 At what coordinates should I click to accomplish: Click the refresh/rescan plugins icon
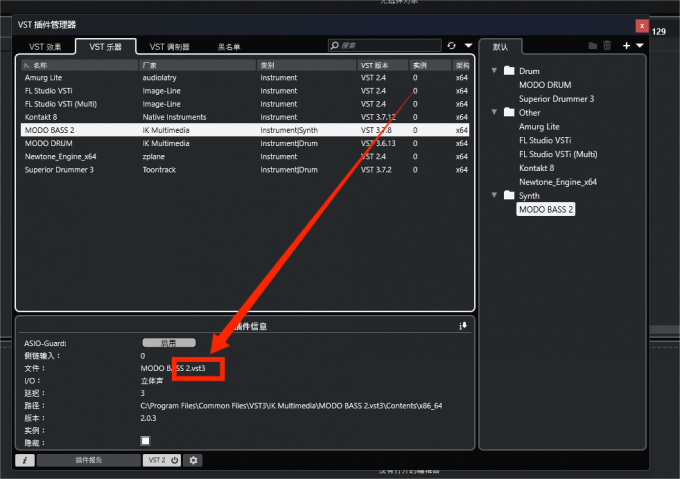[x=451, y=46]
